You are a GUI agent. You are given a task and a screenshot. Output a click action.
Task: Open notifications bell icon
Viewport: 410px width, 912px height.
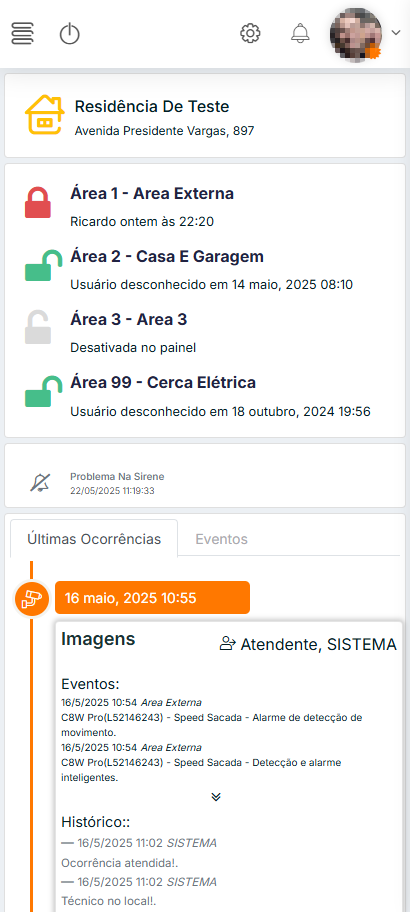(x=300, y=33)
